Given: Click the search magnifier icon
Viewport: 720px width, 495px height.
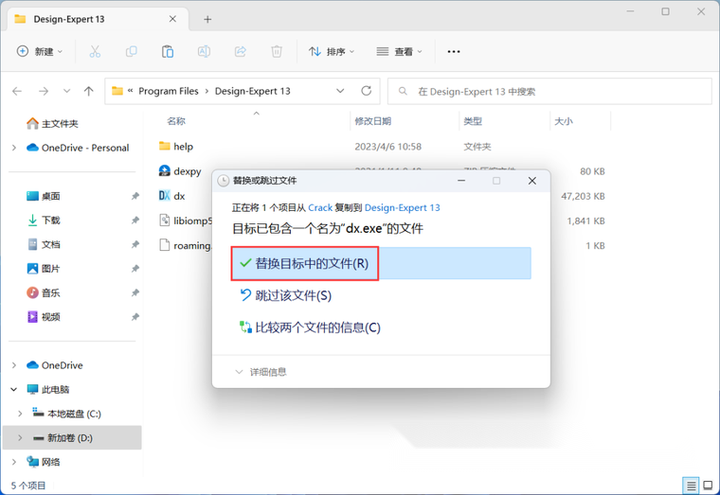Looking at the screenshot, I should [403, 91].
